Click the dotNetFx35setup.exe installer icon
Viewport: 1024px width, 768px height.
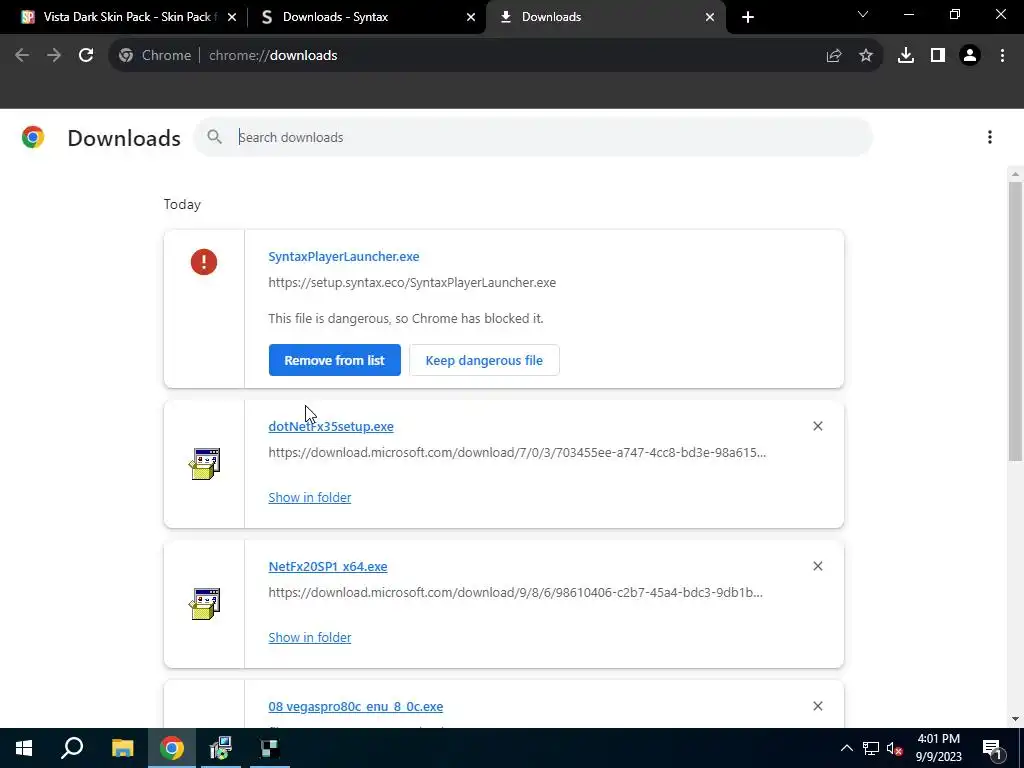[205, 464]
